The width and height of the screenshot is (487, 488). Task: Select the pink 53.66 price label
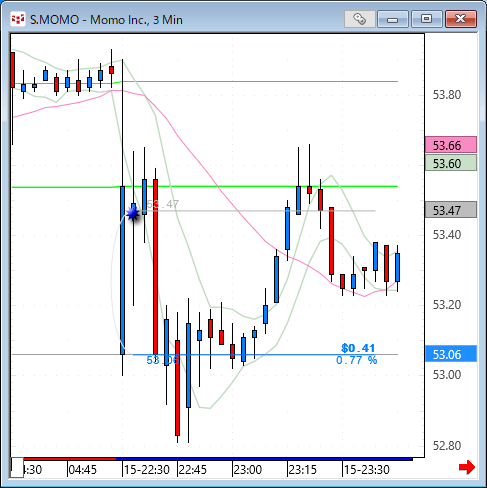point(451,145)
